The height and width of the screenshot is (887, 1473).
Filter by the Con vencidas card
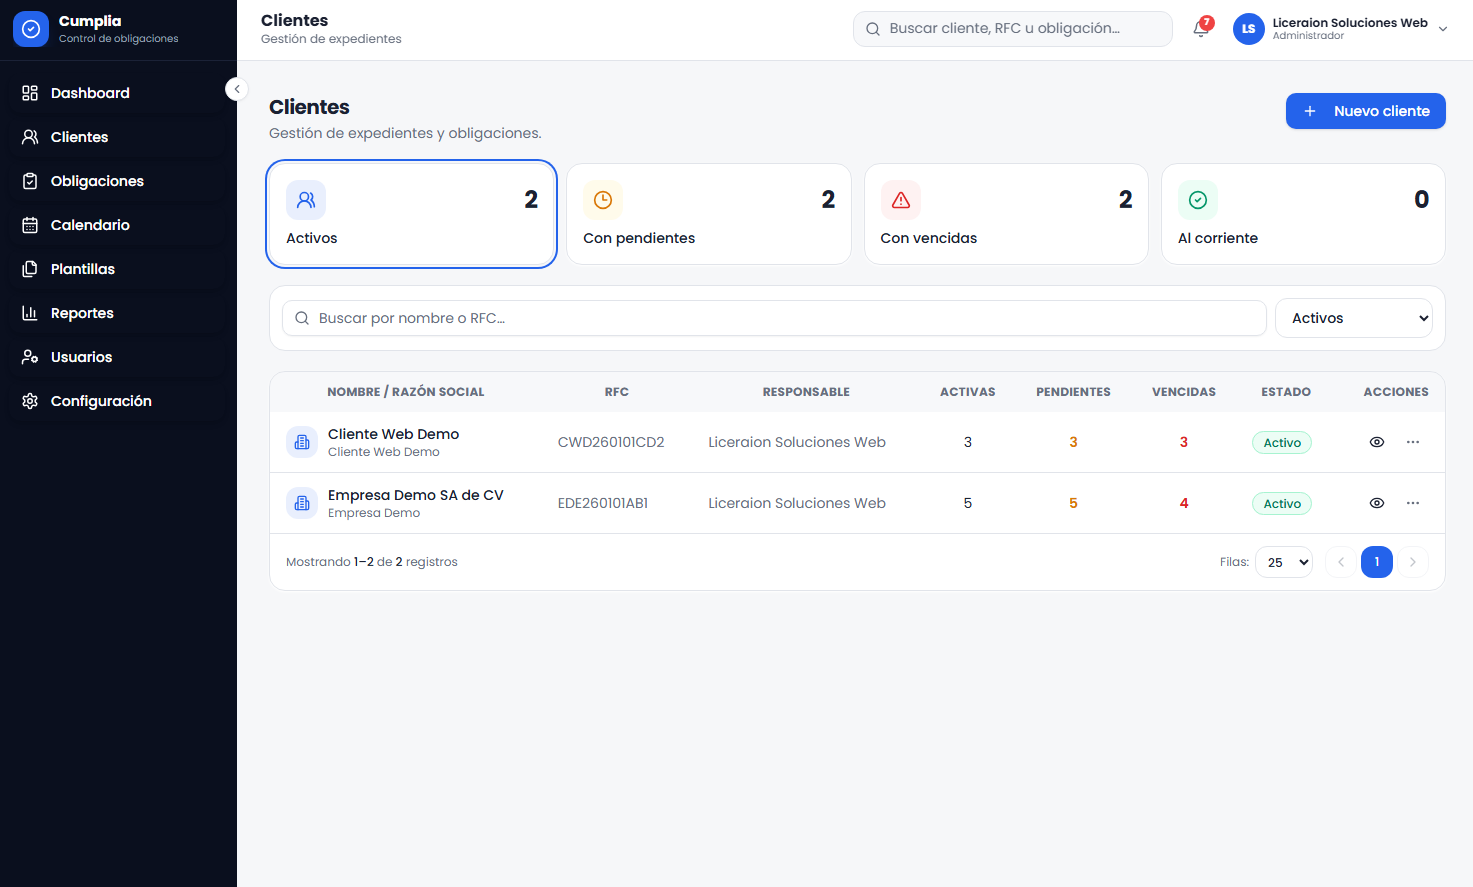[1006, 214]
